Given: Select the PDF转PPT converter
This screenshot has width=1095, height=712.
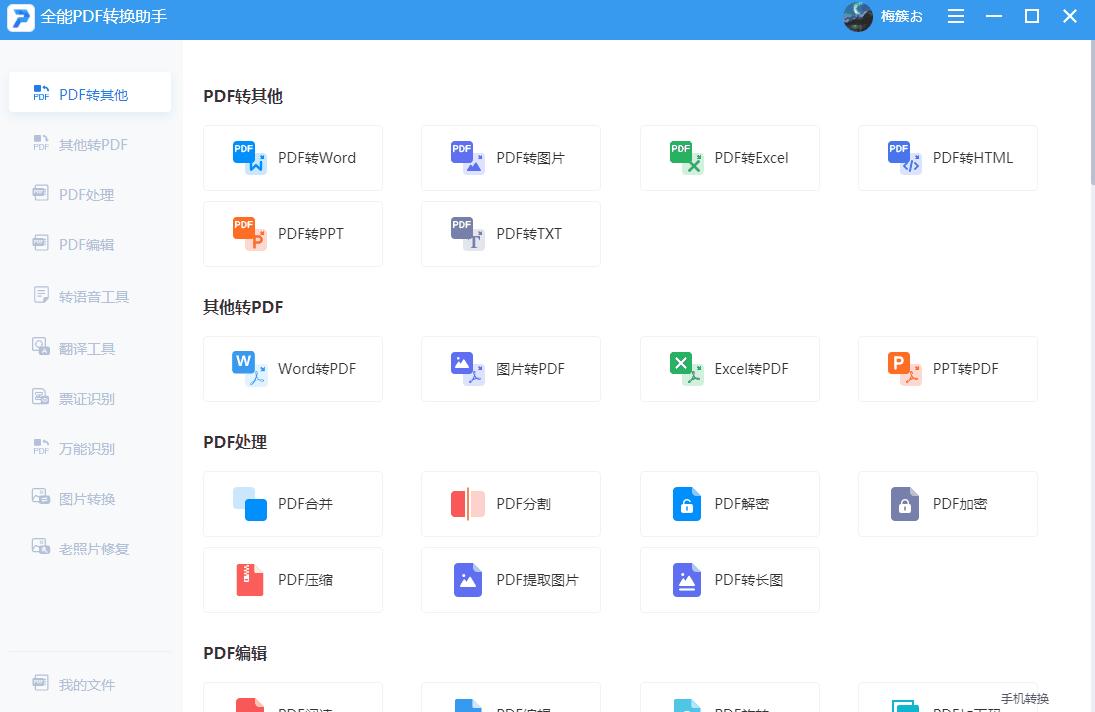Looking at the screenshot, I should 292,233.
